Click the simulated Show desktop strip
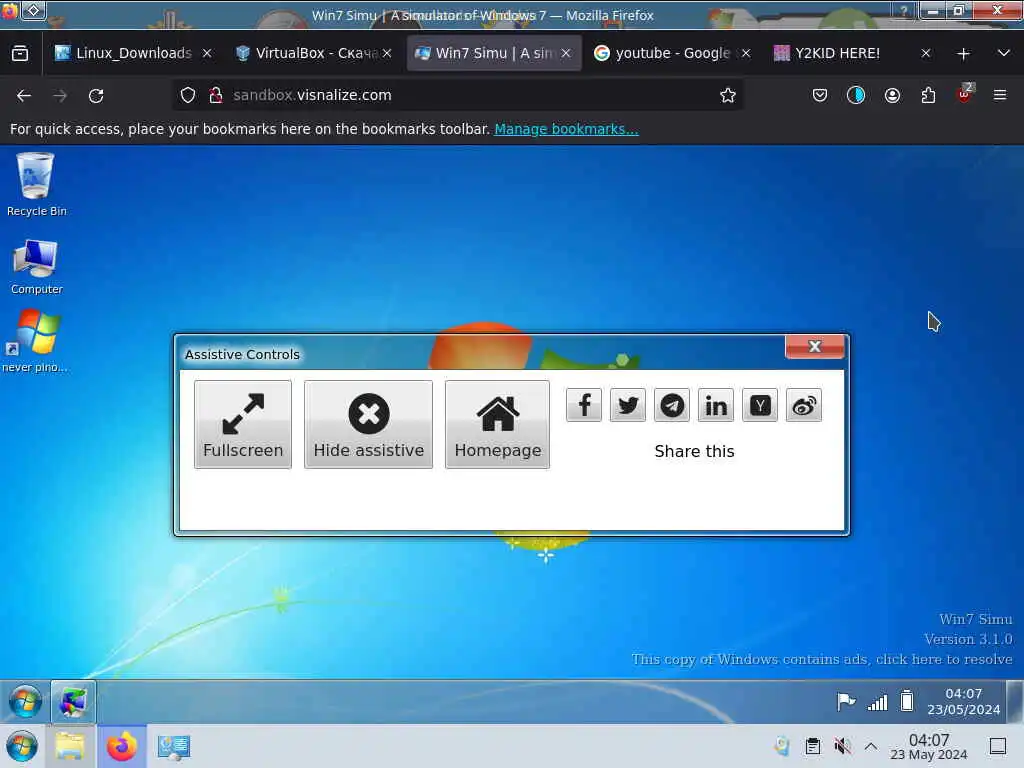The width and height of the screenshot is (1024, 768). click(1015, 701)
